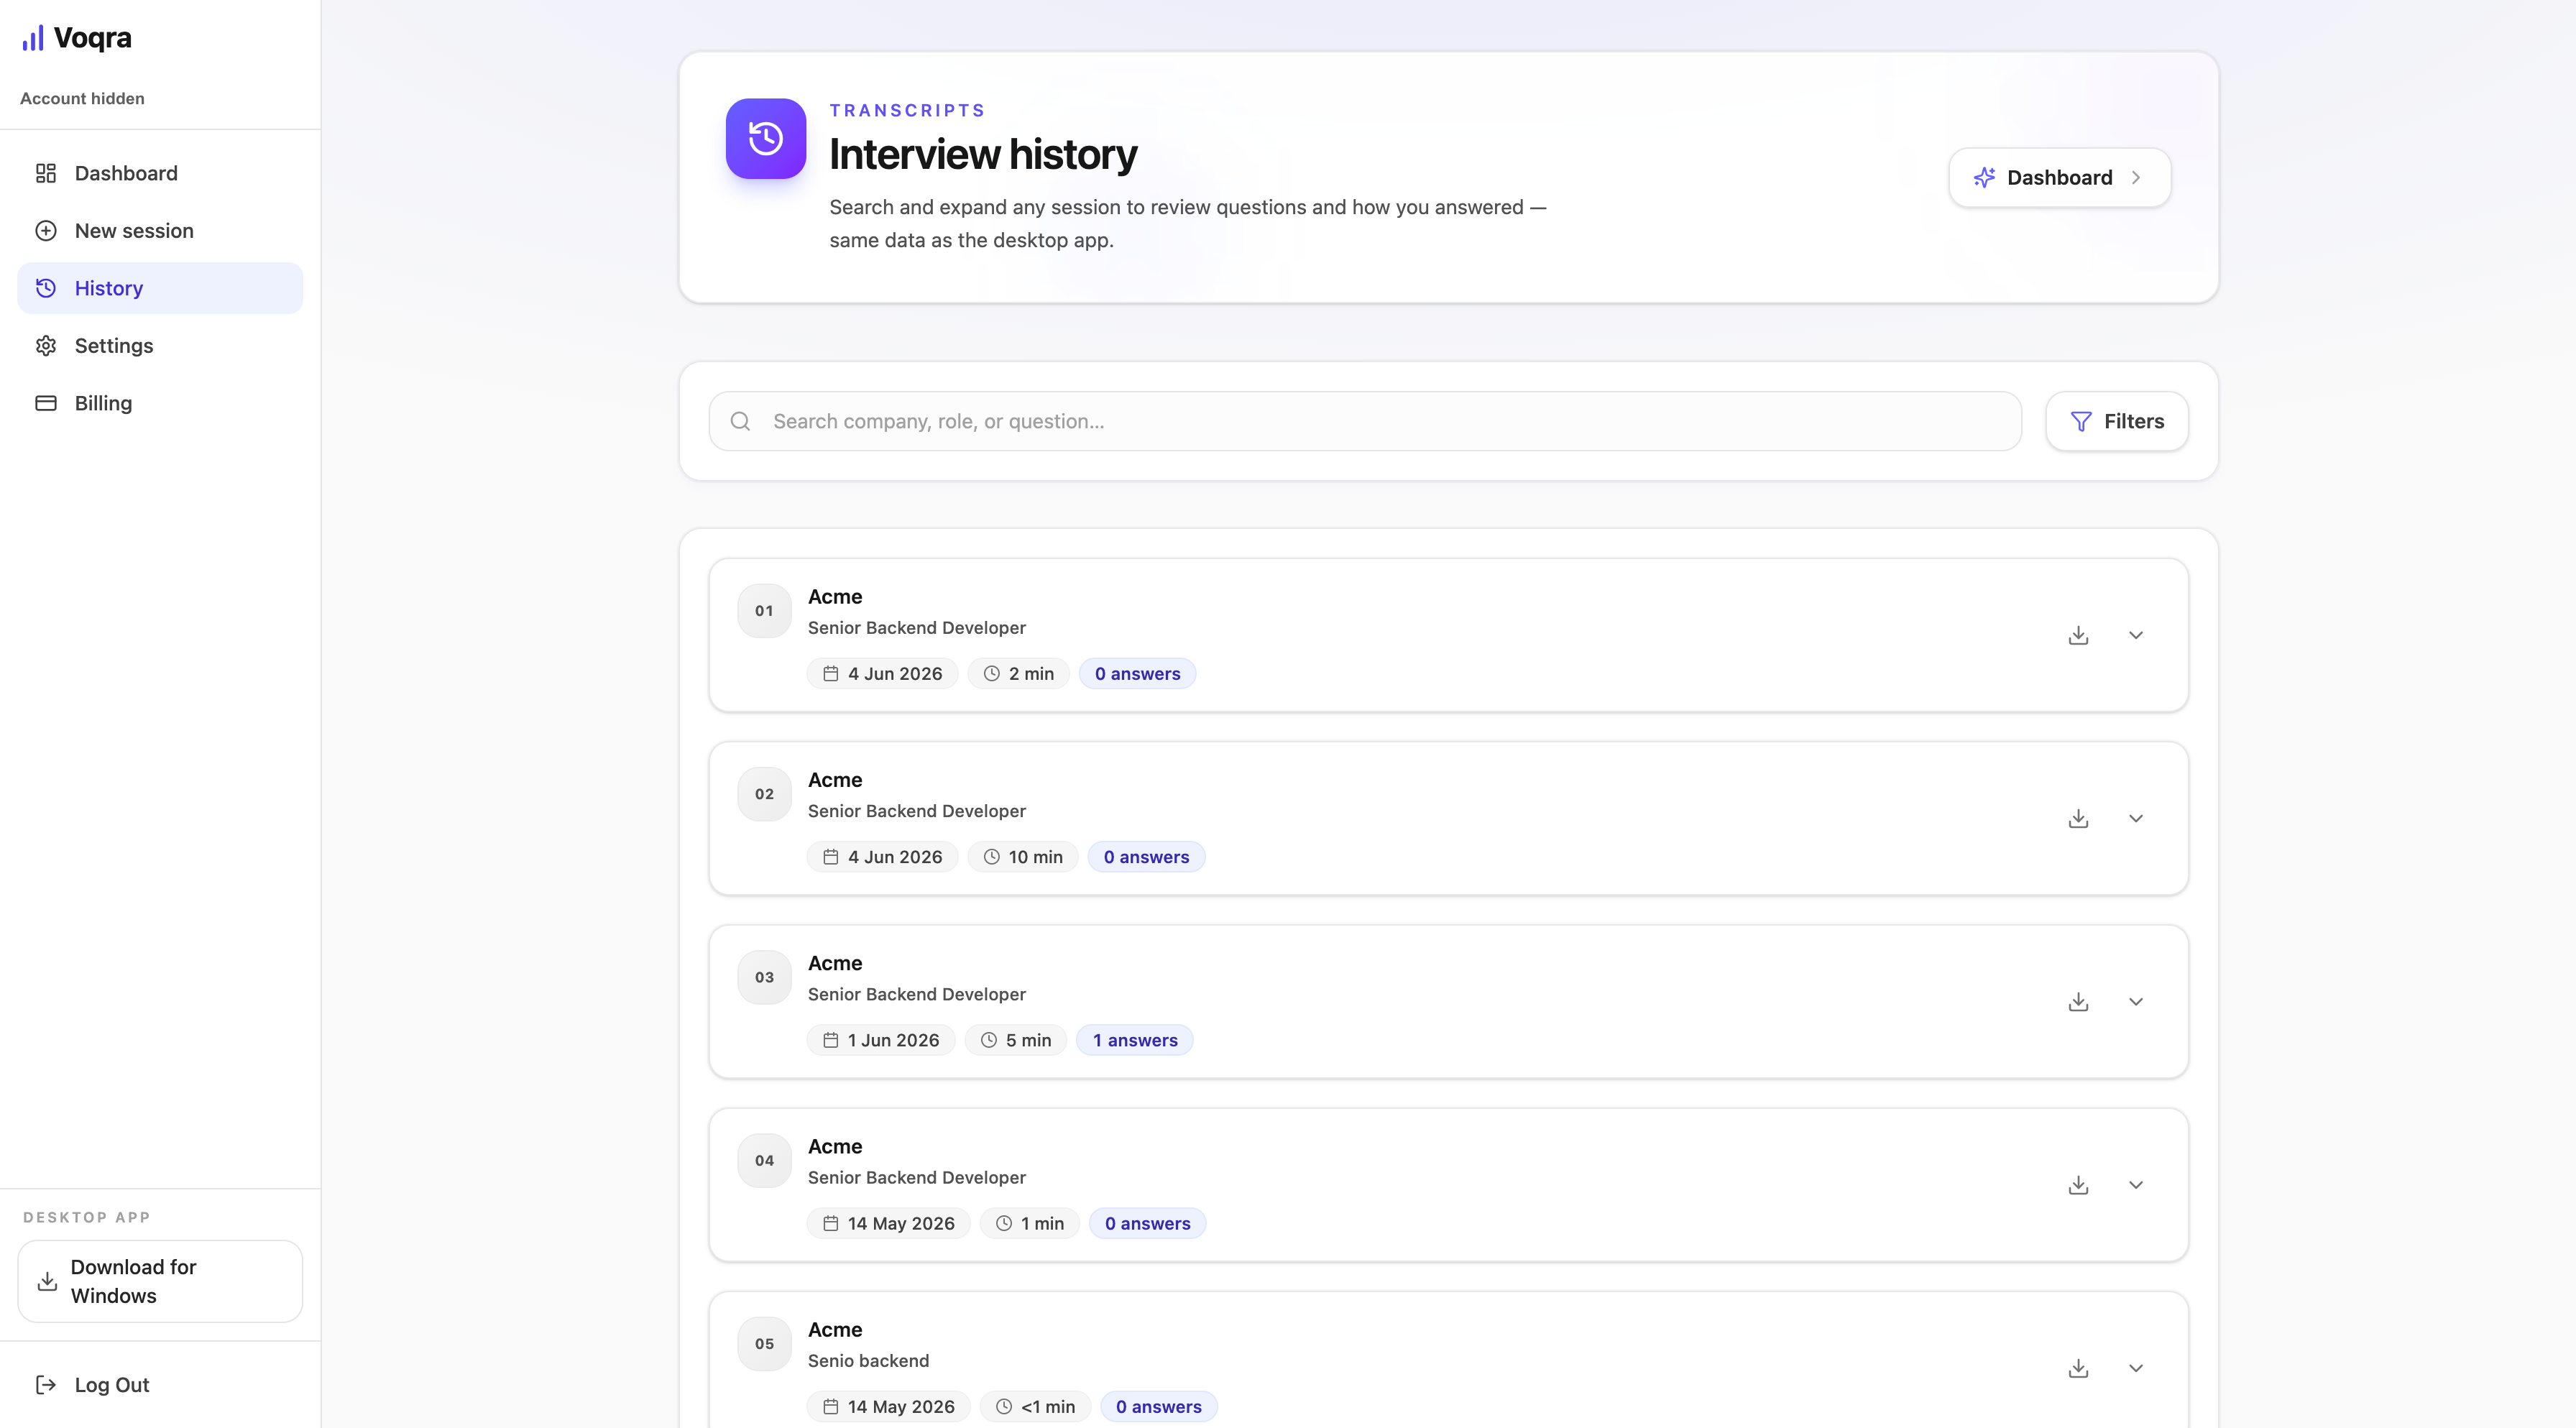Open the Filters button
Viewport: 2576px width, 1428px height.
2117,421
